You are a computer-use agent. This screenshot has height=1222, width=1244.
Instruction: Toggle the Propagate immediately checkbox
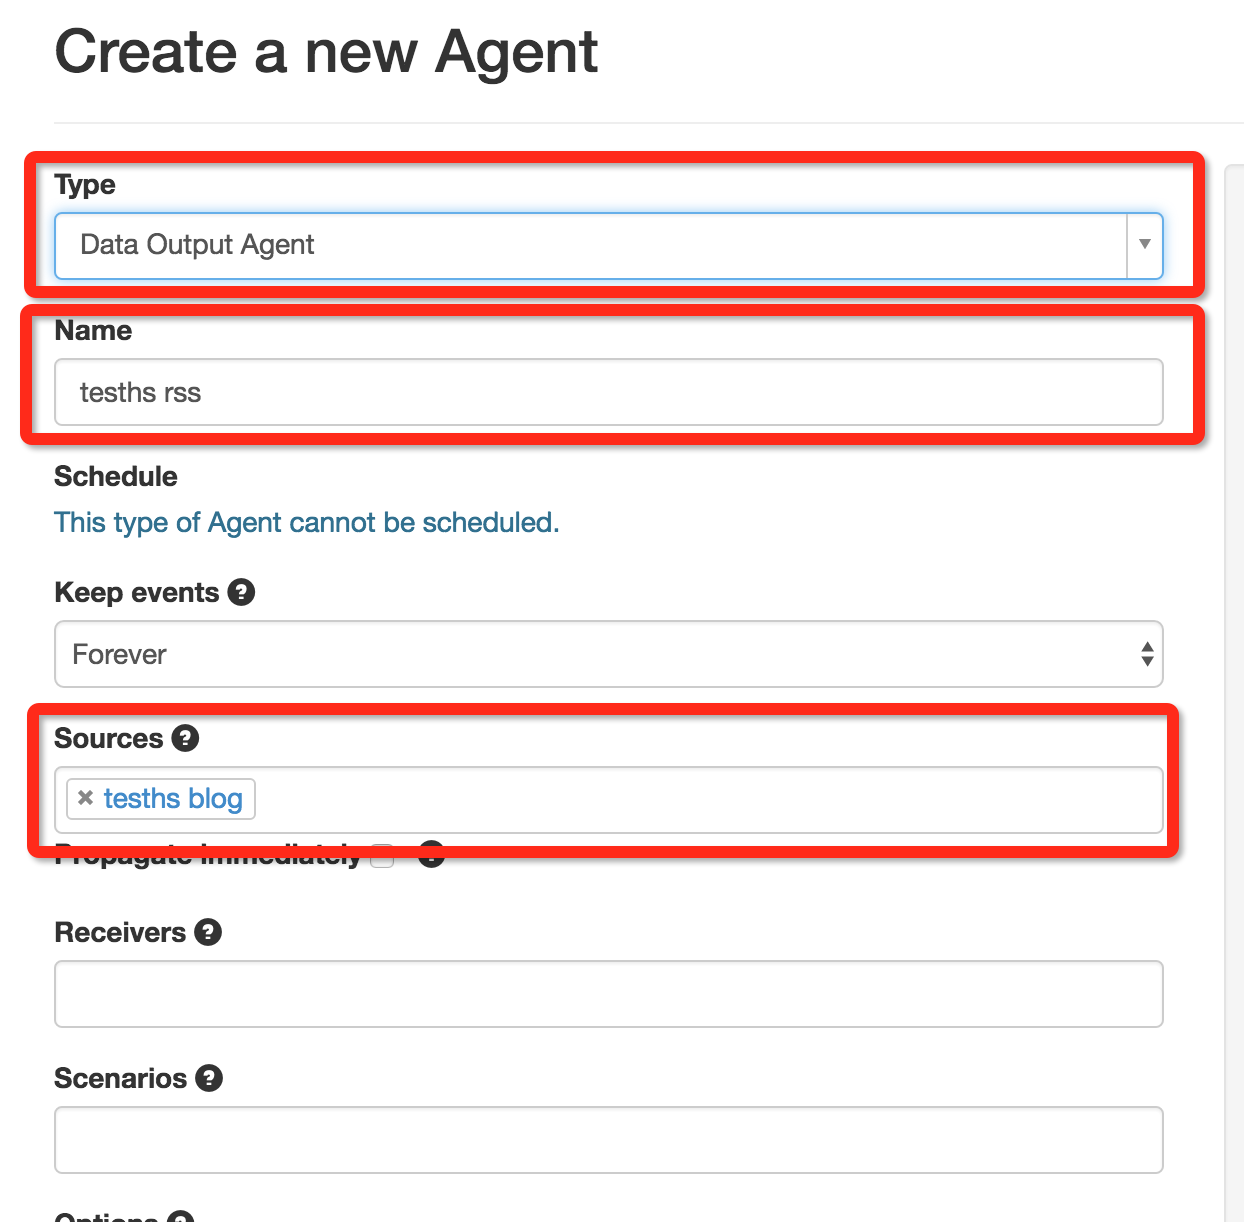(382, 856)
